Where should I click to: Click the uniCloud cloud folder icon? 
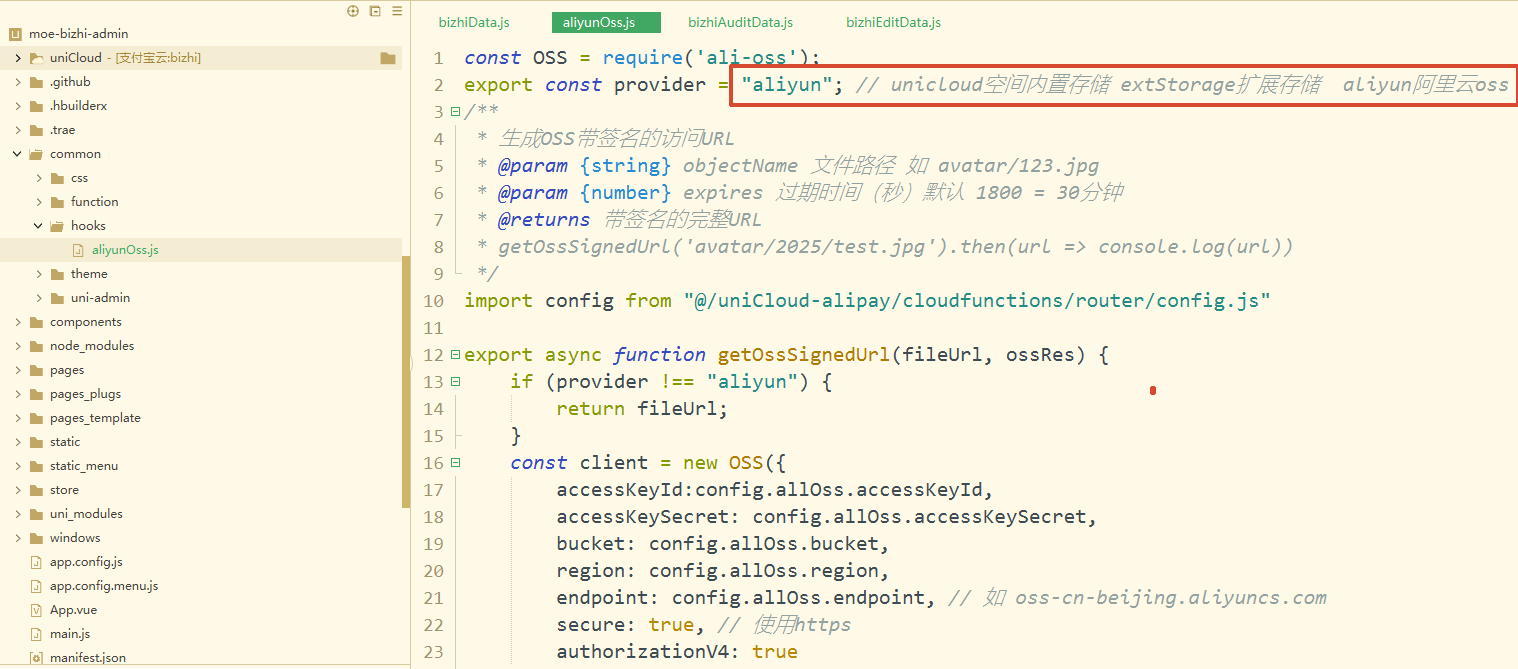tap(37, 58)
